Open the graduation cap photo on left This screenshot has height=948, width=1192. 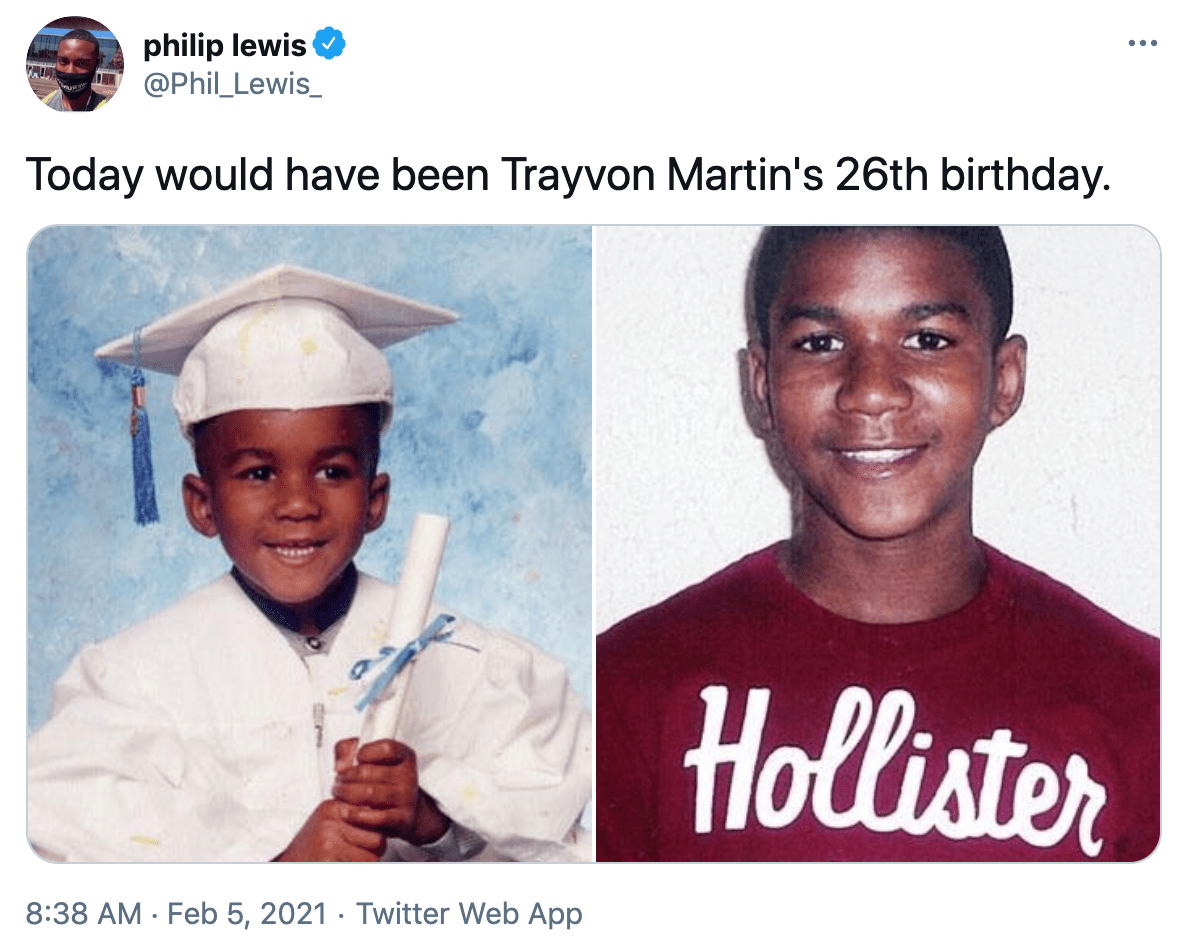(x=309, y=544)
